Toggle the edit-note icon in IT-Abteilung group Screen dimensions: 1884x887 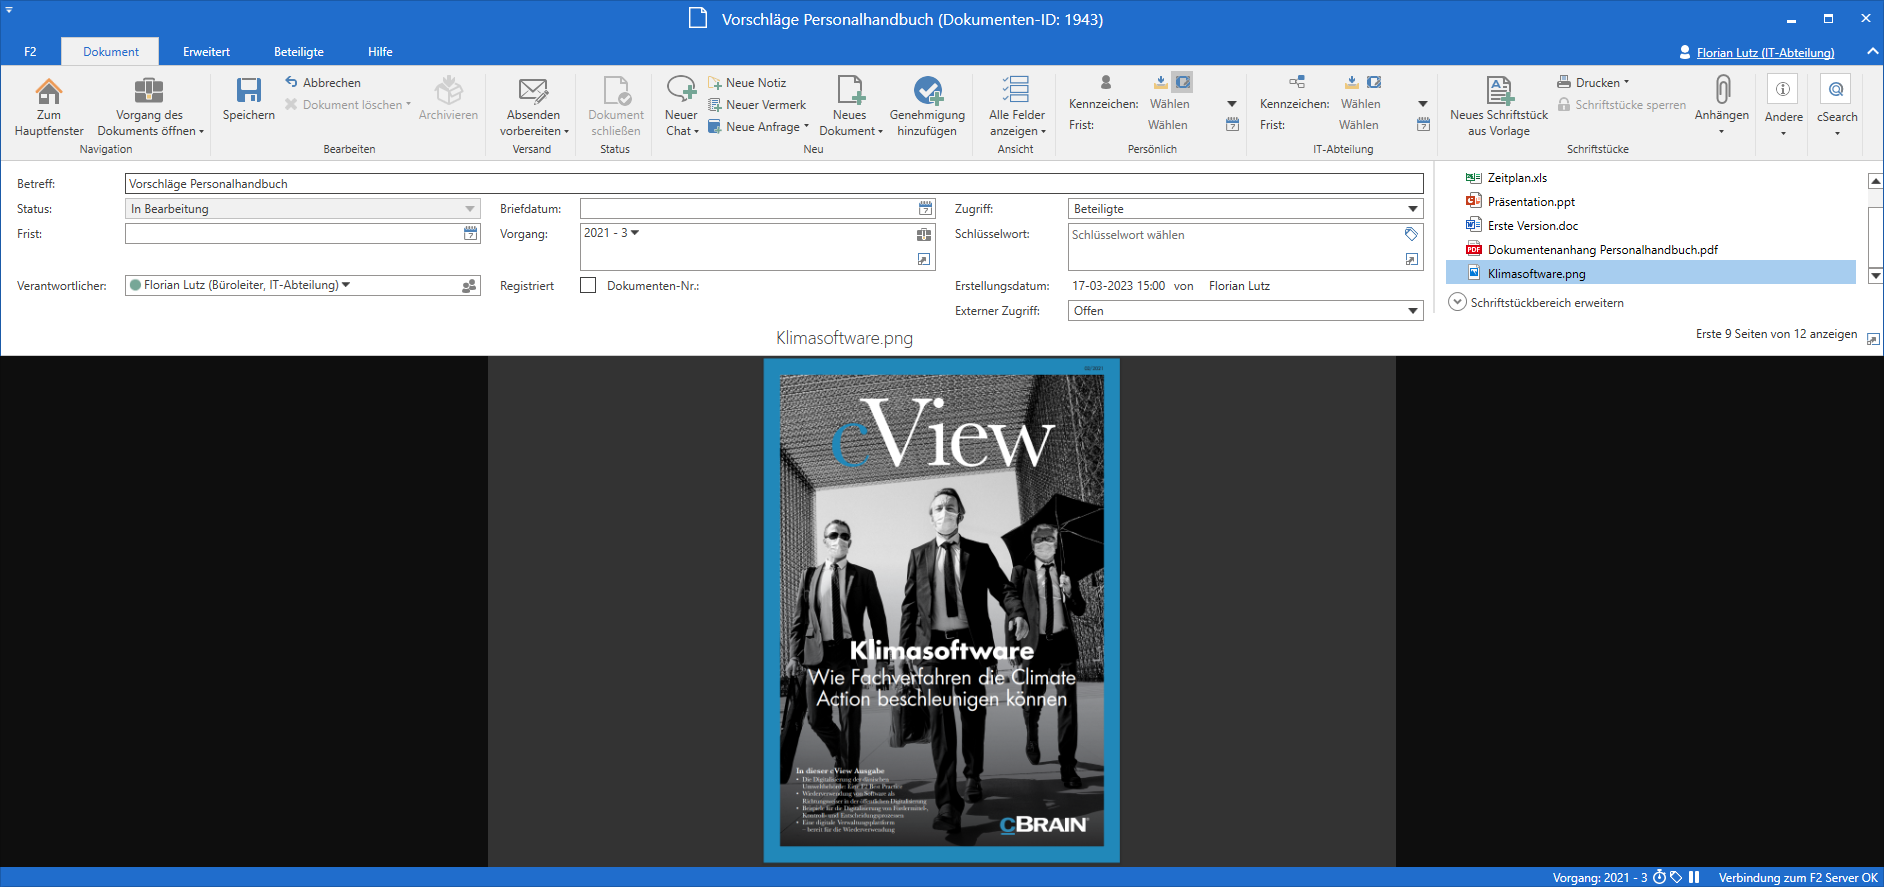click(x=1374, y=82)
